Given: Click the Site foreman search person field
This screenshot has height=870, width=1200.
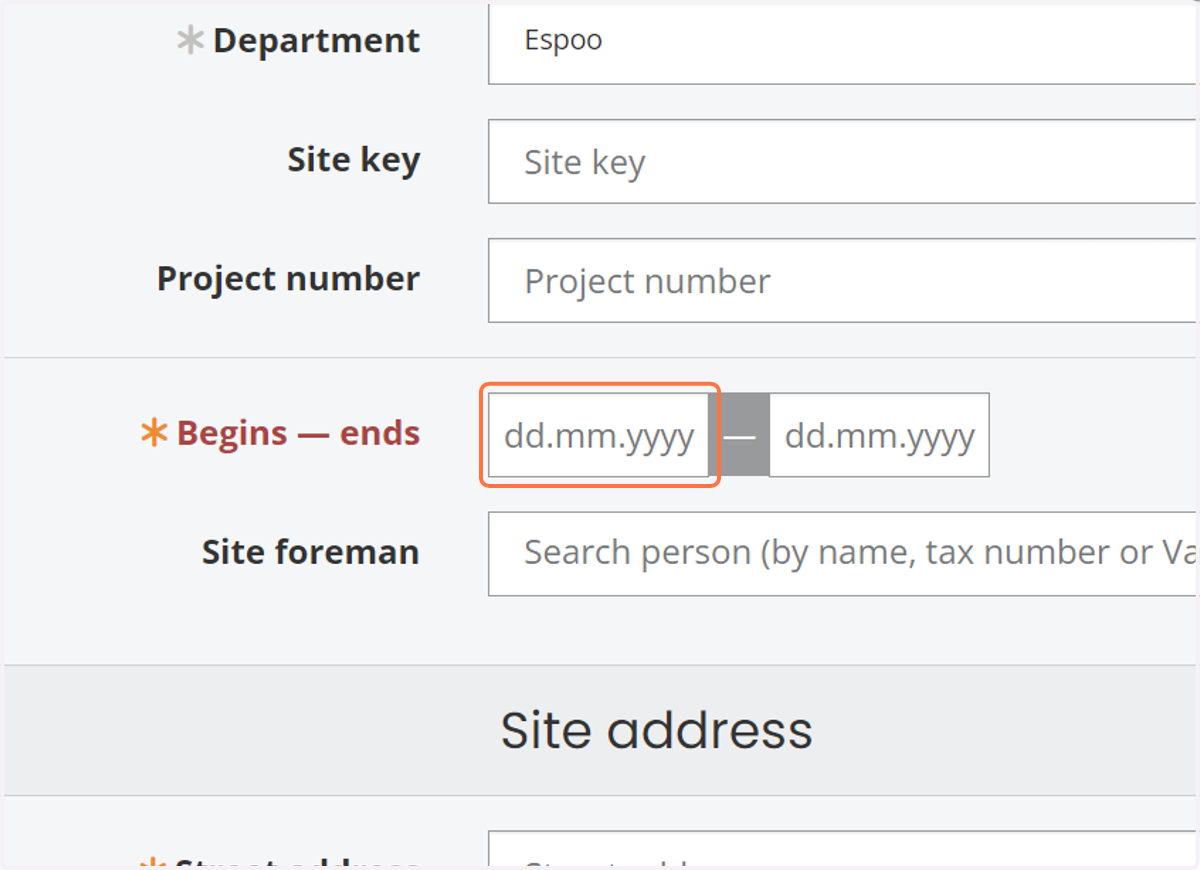Looking at the screenshot, I should tap(844, 554).
